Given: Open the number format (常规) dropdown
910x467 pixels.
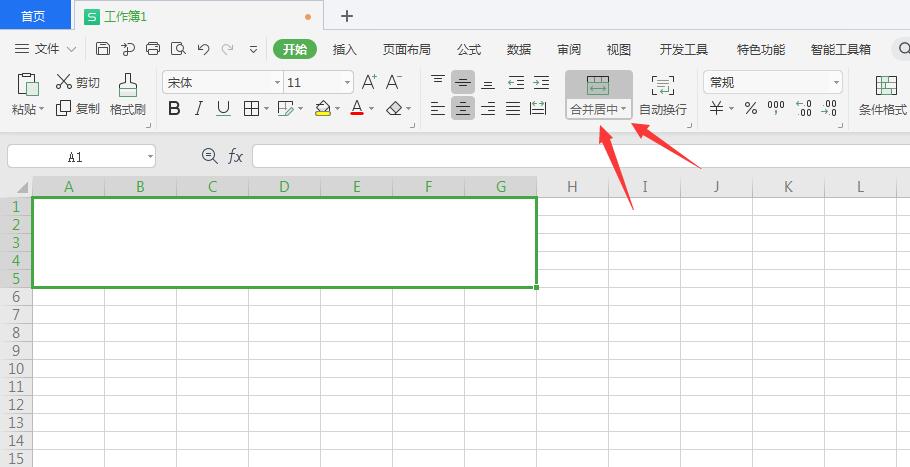Looking at the screenshot, I should click(x=836, y=82).
